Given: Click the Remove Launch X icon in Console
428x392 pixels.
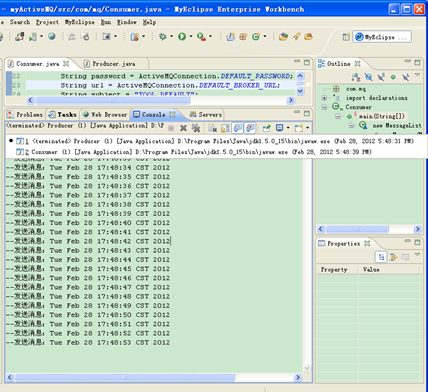Looking at the screenshot, I should click(x=183, y=128).
